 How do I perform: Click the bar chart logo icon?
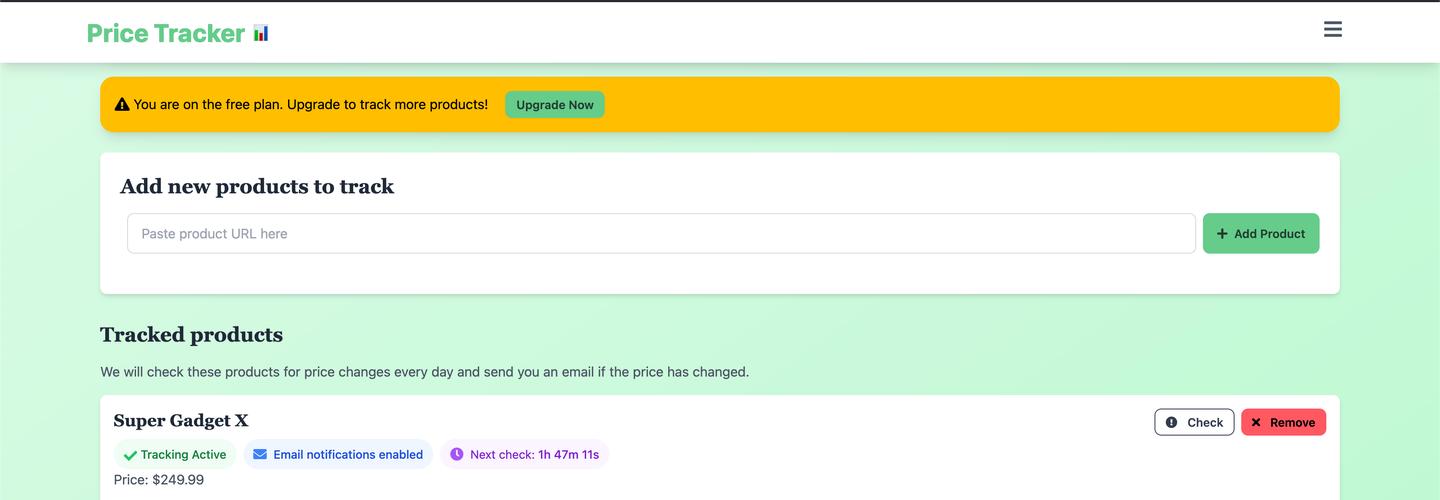261,33
